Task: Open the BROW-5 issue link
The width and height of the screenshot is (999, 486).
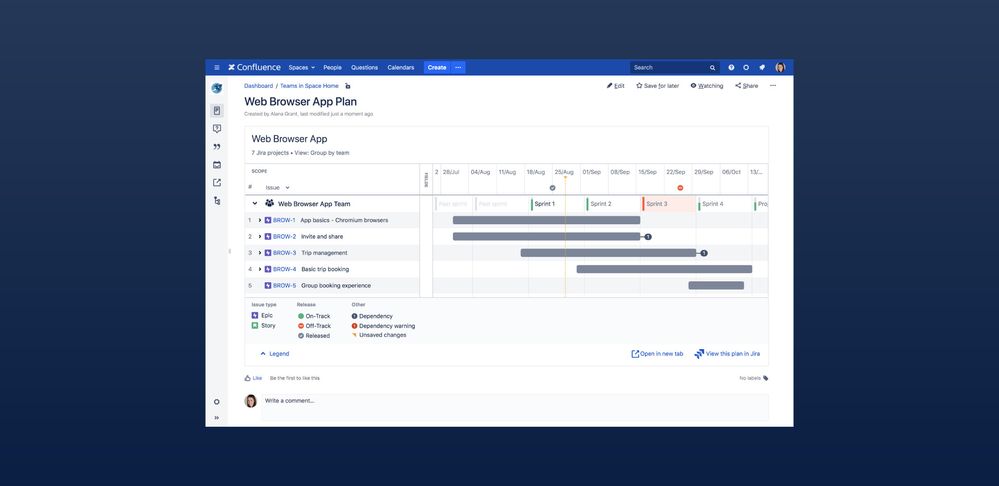Action: pyautogui.click(x=285, y=286)
